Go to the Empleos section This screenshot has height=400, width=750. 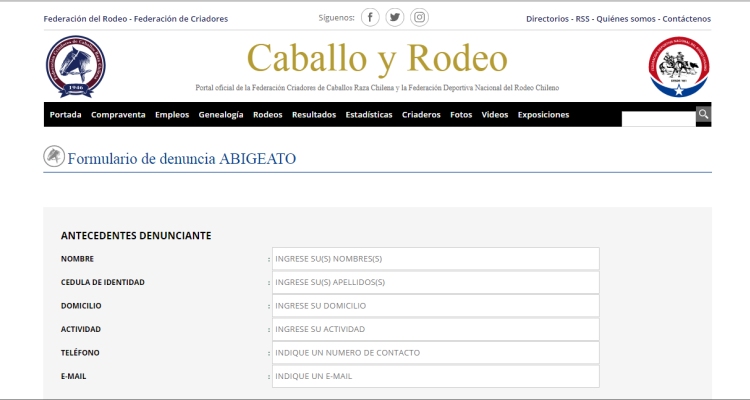(172, 115)
